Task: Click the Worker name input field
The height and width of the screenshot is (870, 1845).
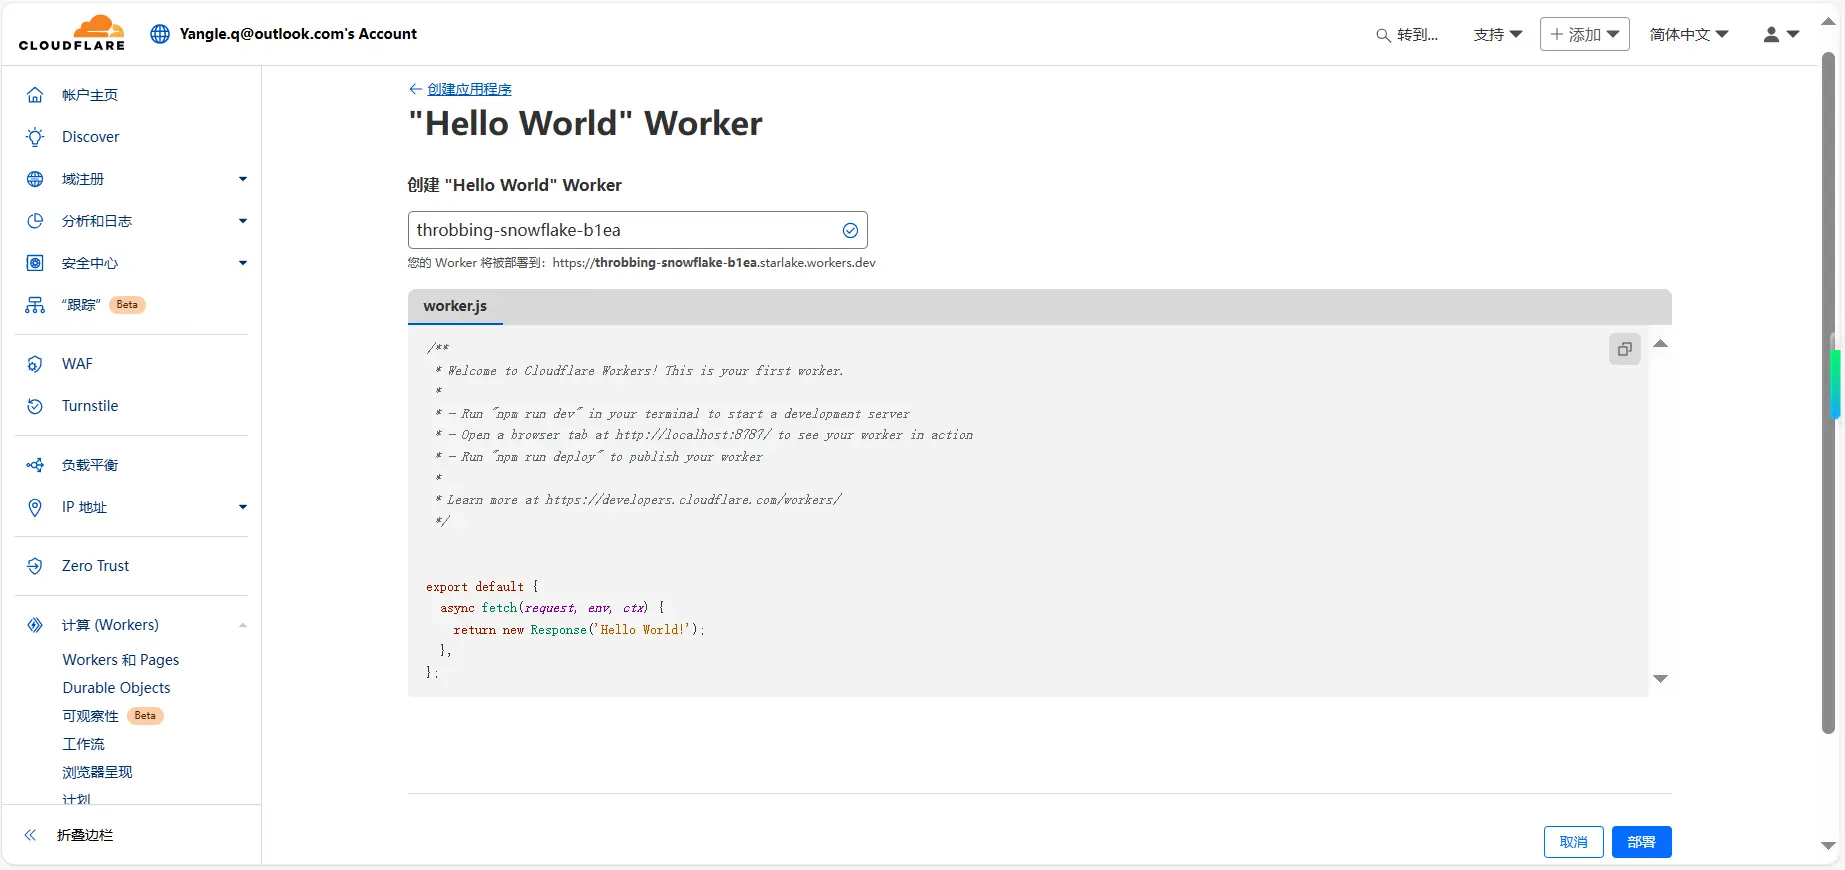Action: coord(637,230)
